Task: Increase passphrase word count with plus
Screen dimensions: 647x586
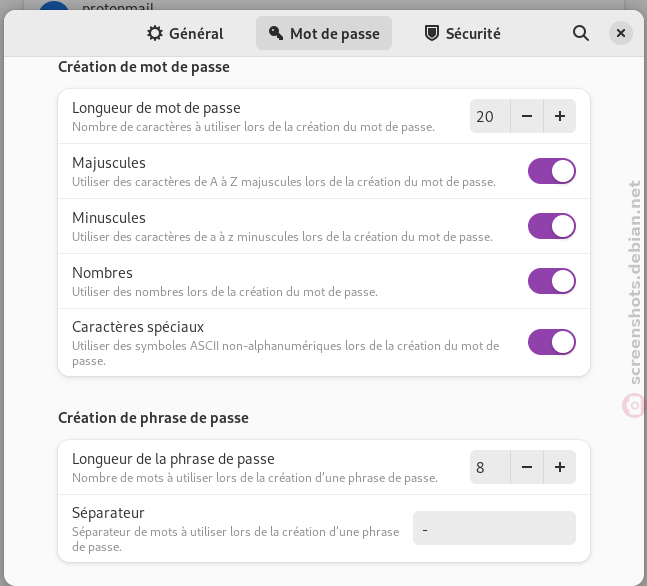Action: [x=560, y=467]
